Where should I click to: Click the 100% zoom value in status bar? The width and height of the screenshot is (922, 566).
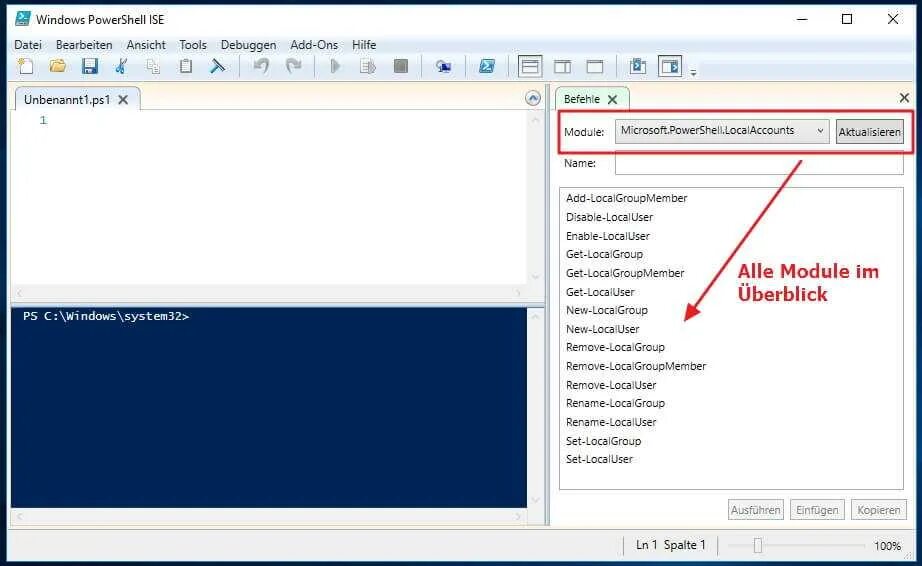887,545
